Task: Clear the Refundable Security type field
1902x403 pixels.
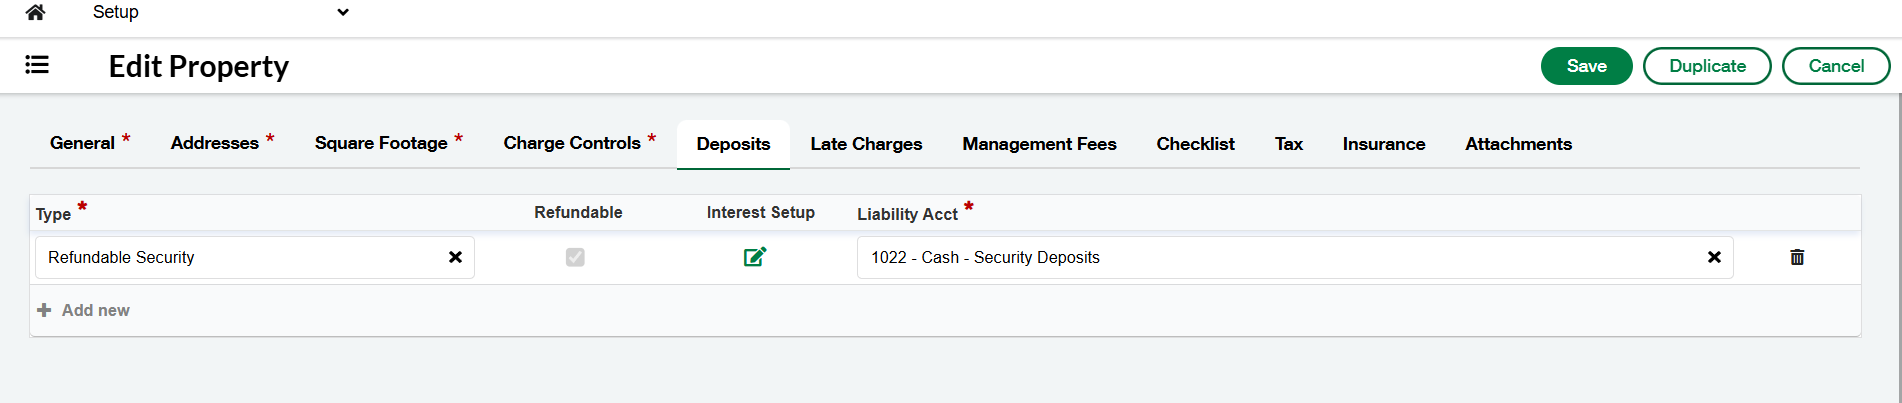Action: pos(455,257)
